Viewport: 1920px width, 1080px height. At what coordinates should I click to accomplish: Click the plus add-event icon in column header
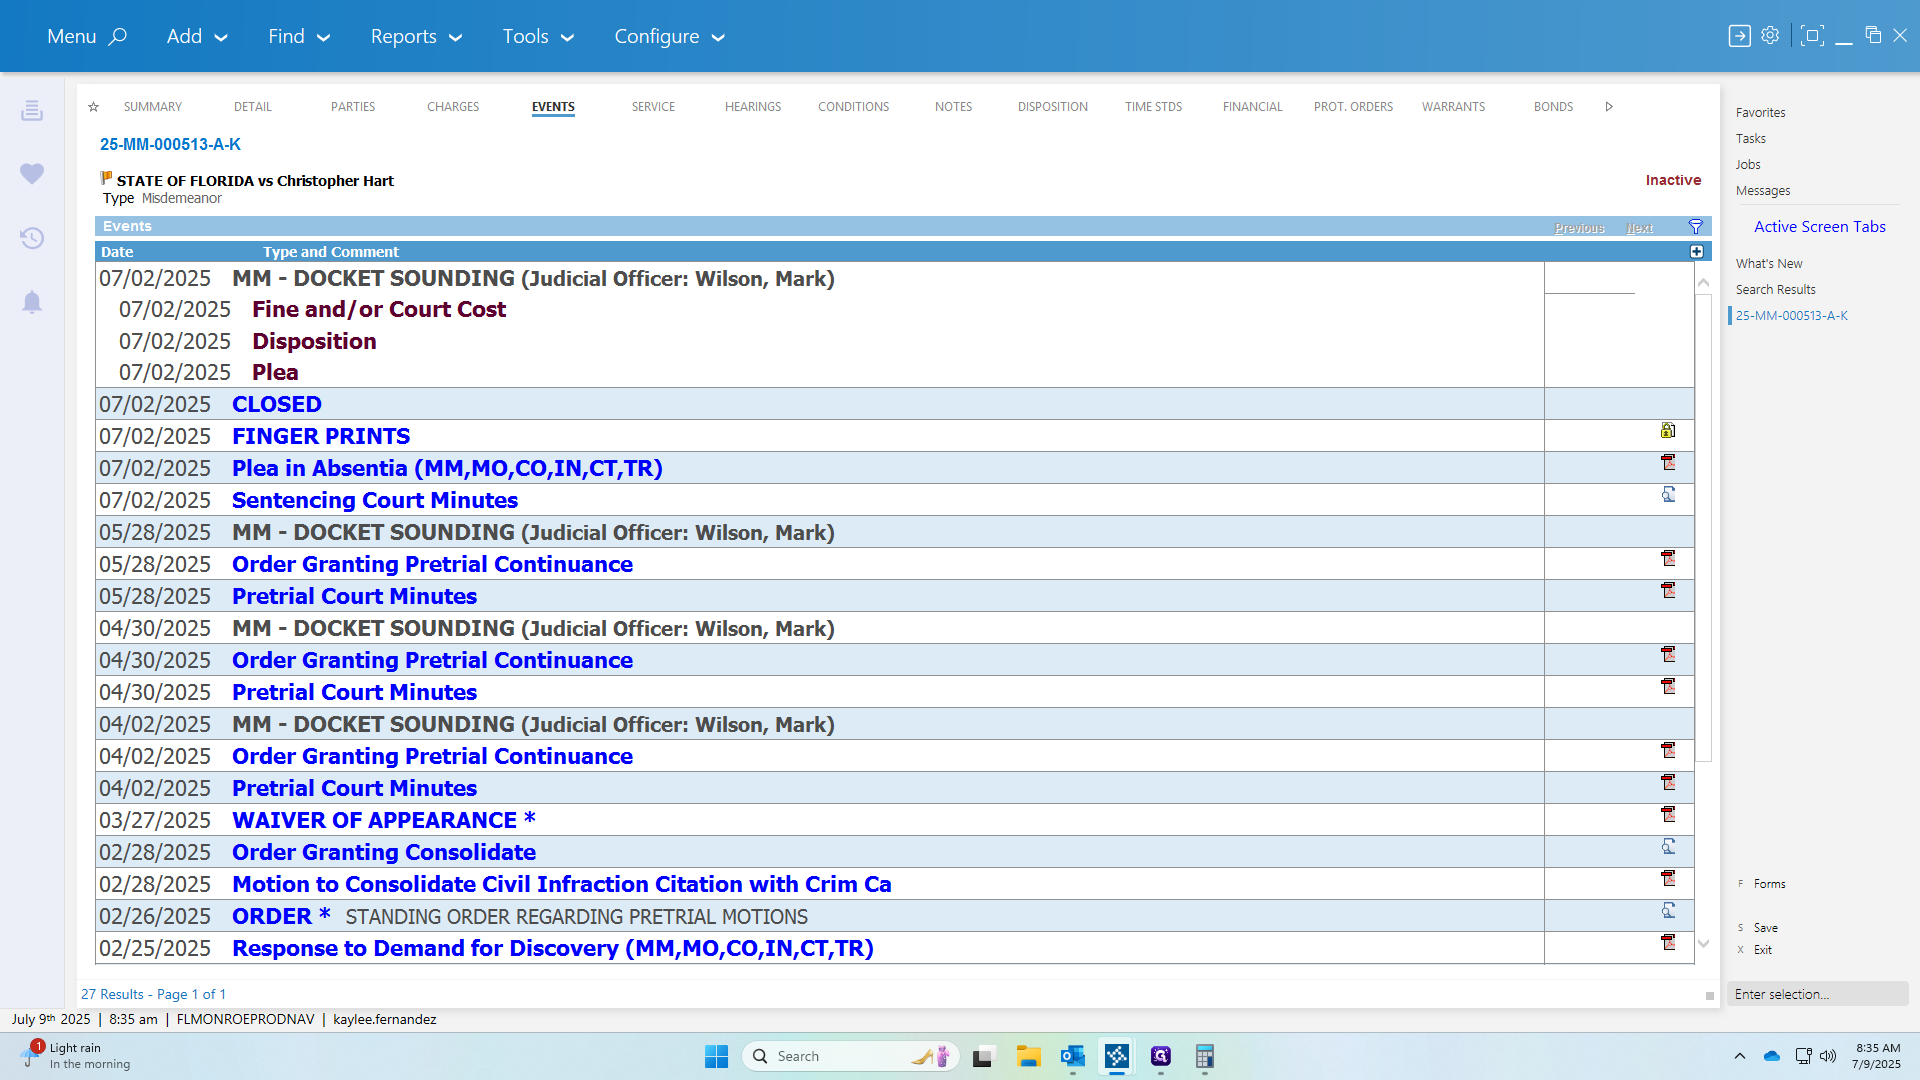(1697, 252)
